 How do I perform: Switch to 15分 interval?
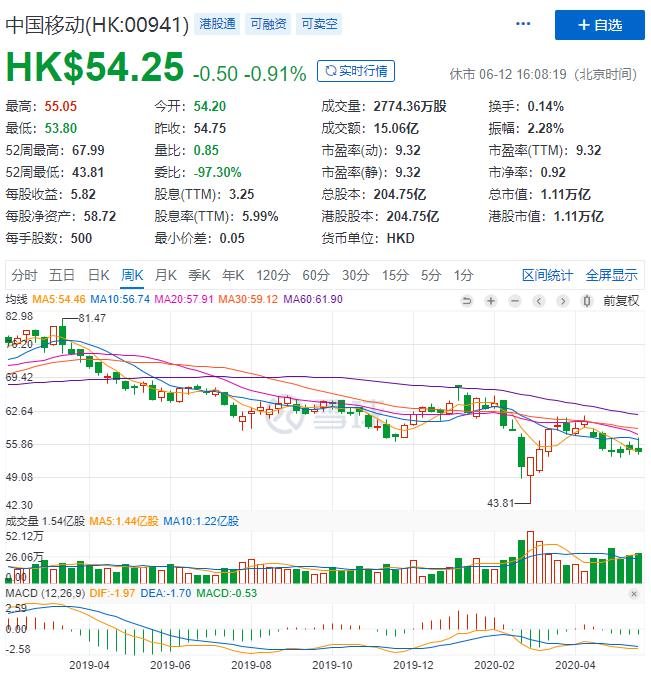[x=395, y=275]
